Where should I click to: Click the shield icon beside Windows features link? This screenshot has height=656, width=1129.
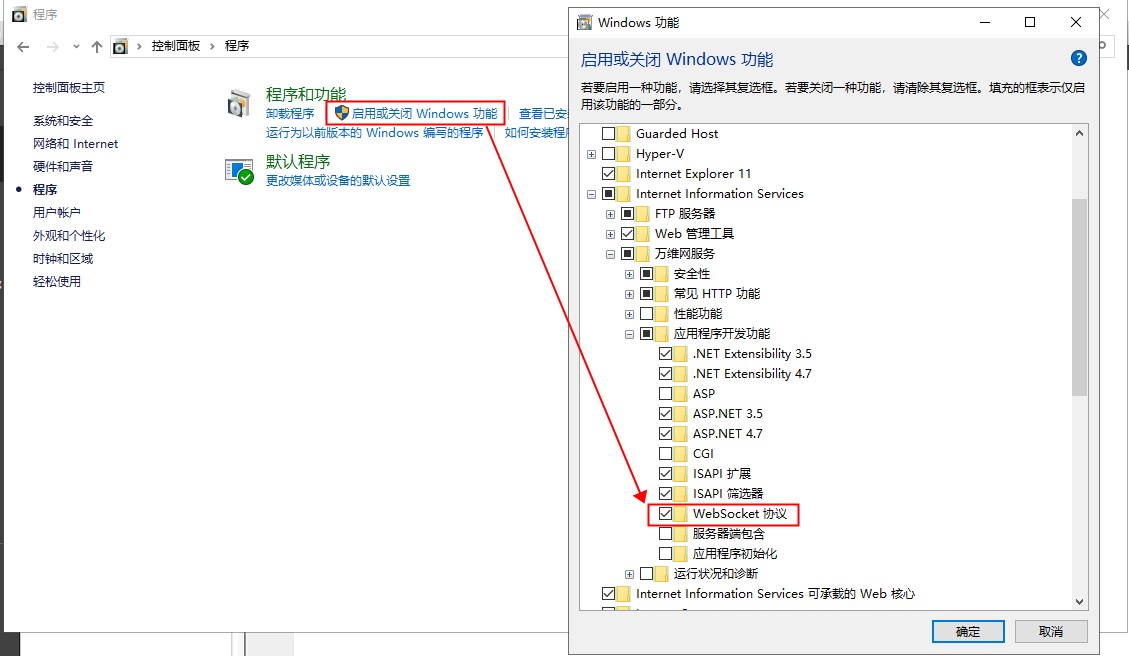coord(341,113)
